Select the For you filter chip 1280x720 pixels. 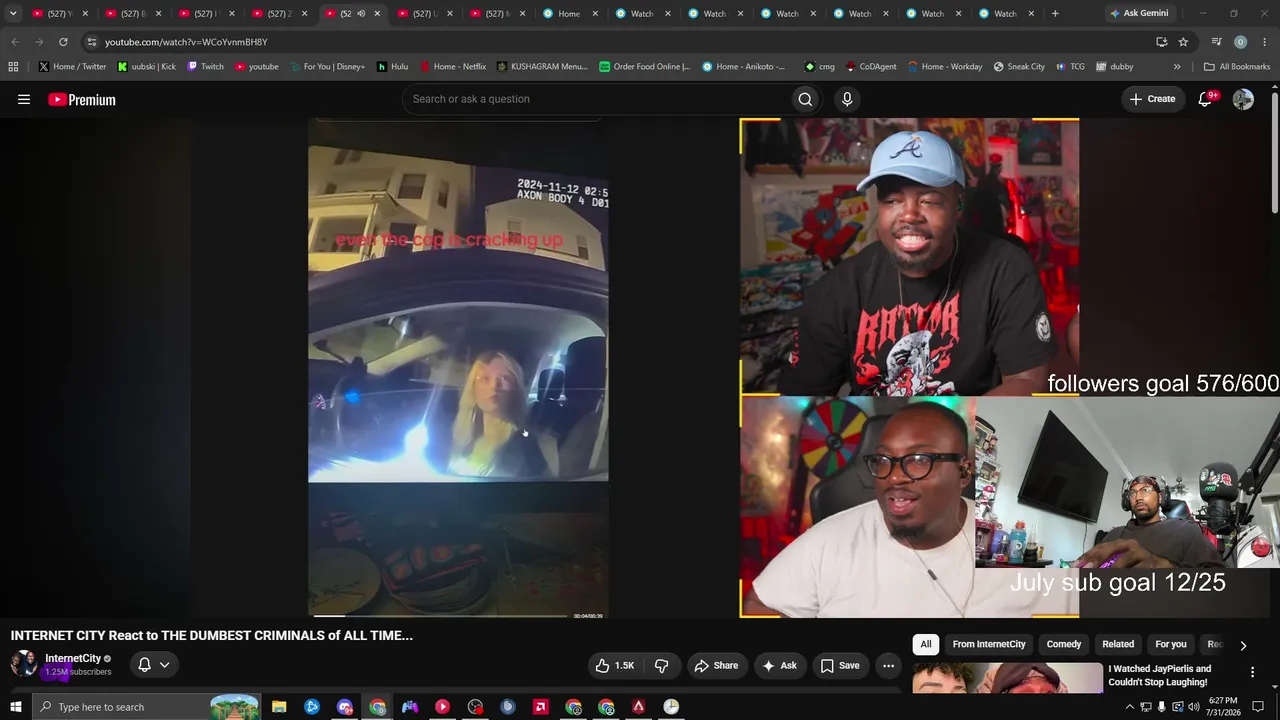pos(1171,645)
